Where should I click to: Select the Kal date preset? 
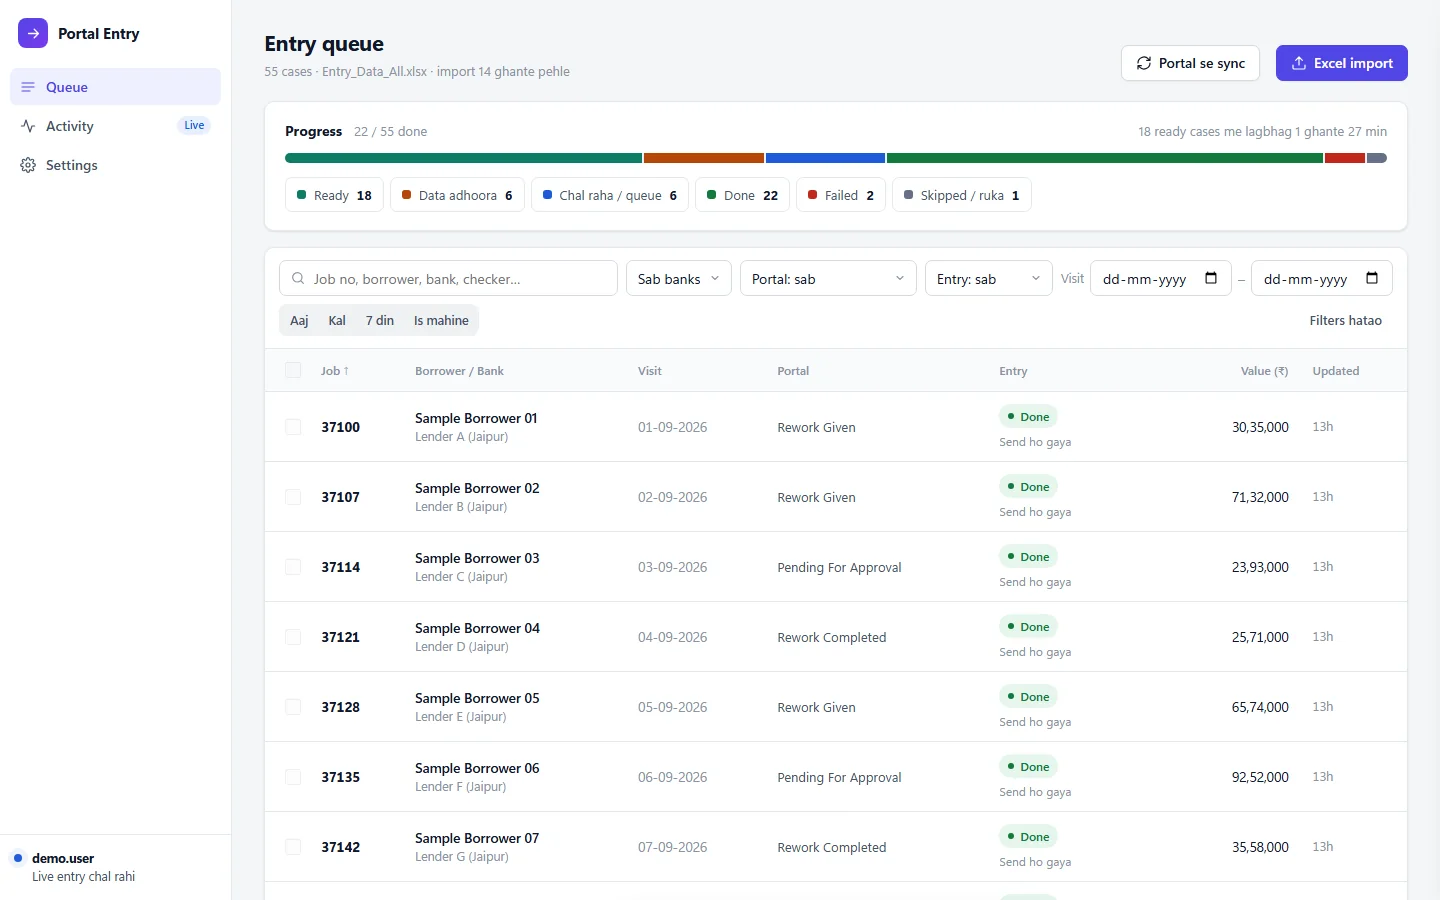point(337,321)
